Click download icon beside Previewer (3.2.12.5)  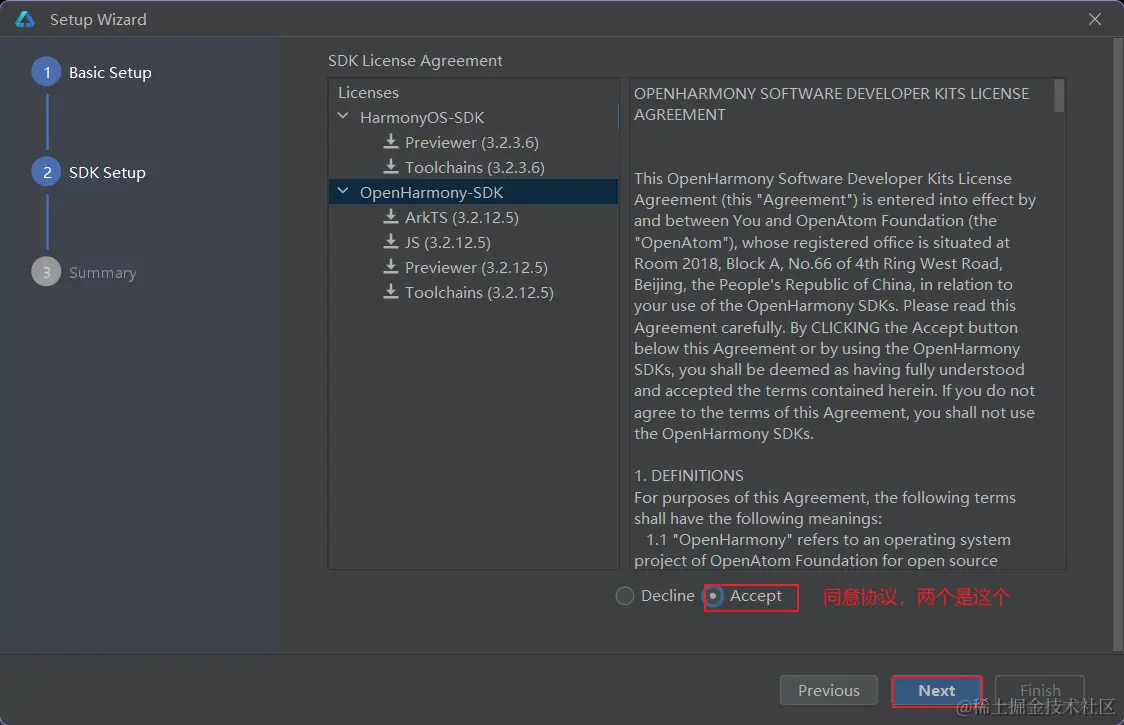click(391, 267)
